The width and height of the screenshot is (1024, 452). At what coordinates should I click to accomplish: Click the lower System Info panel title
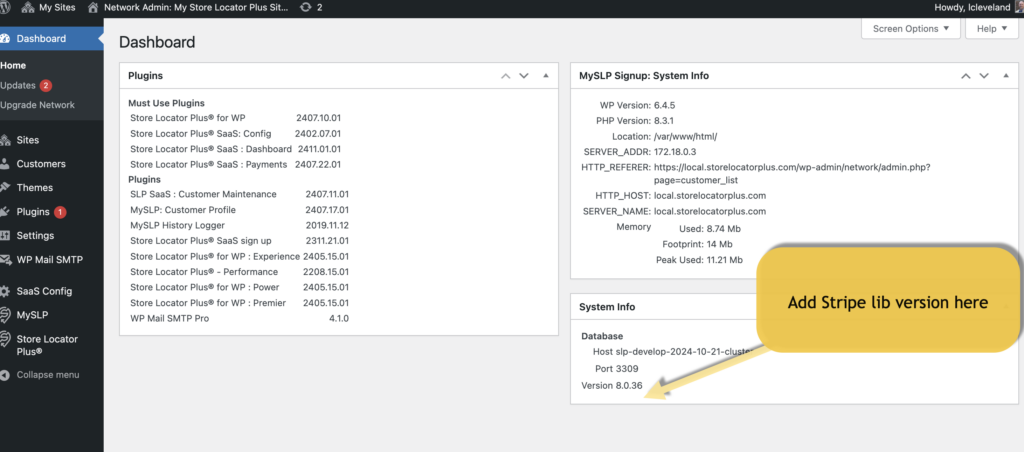point(607,306)
